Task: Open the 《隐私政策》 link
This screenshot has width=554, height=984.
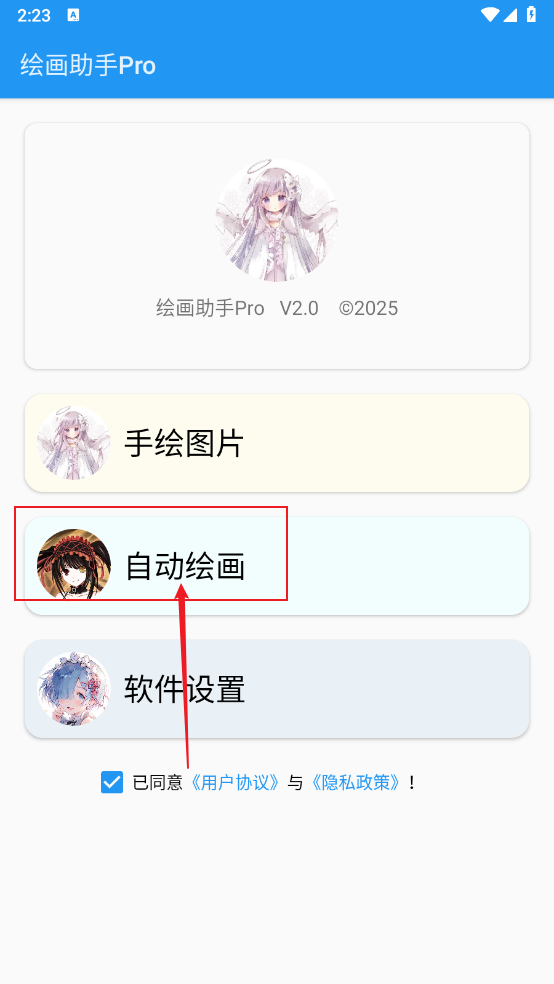Action: point(355,783)
